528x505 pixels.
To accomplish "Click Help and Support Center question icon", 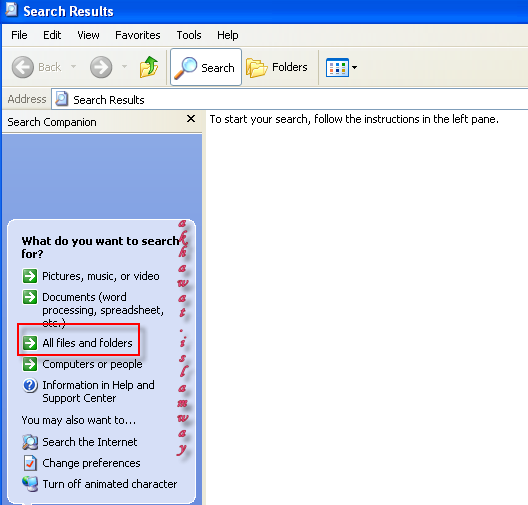I will coord(30,385).
